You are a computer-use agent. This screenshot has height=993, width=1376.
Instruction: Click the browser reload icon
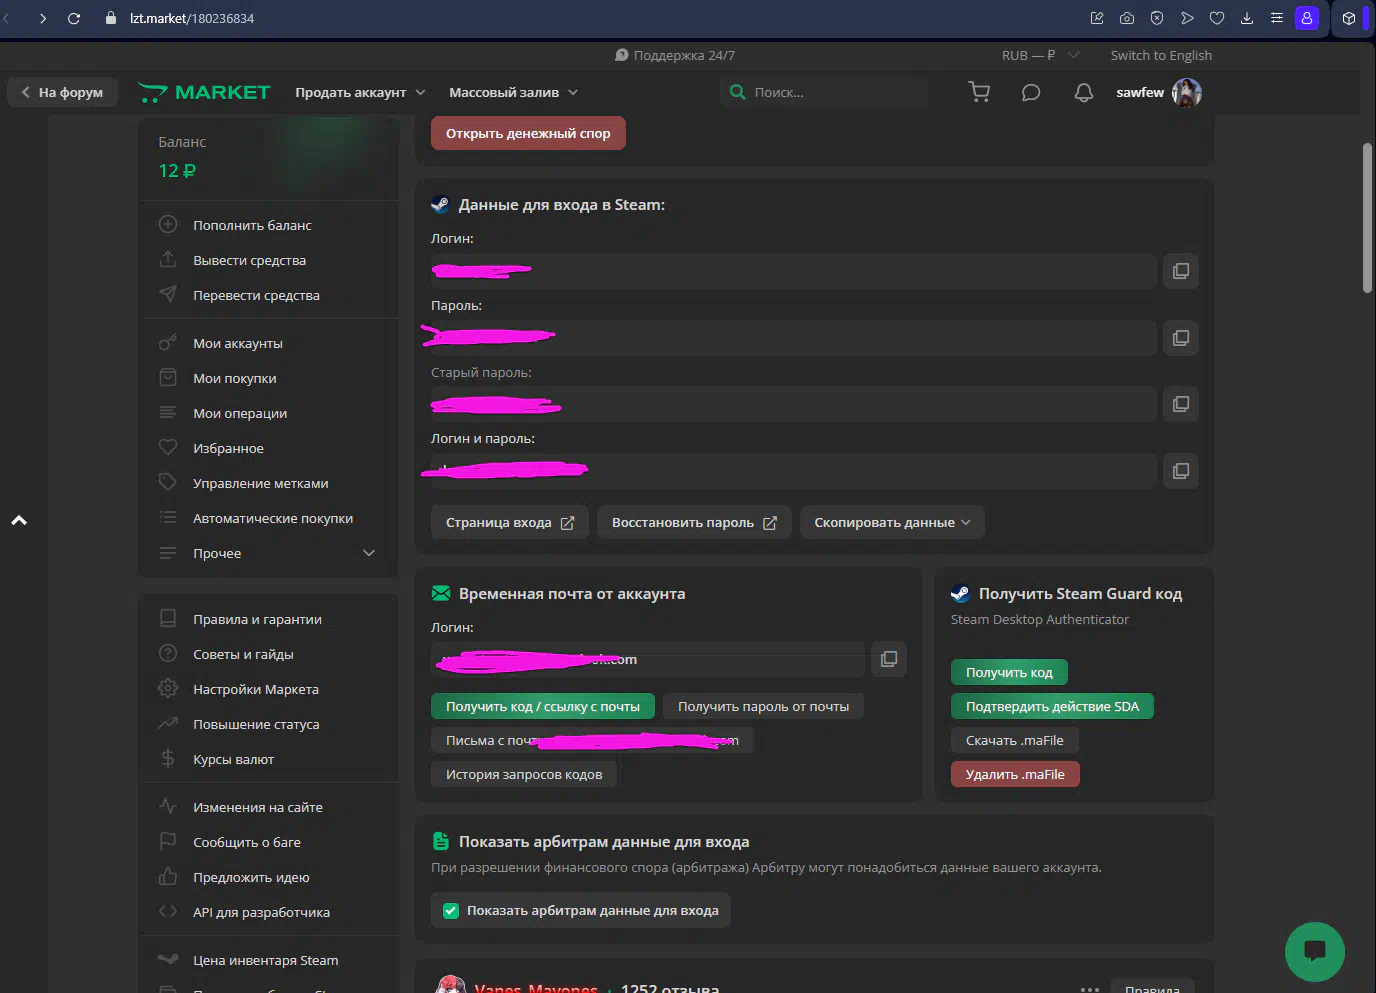point(74,18)
